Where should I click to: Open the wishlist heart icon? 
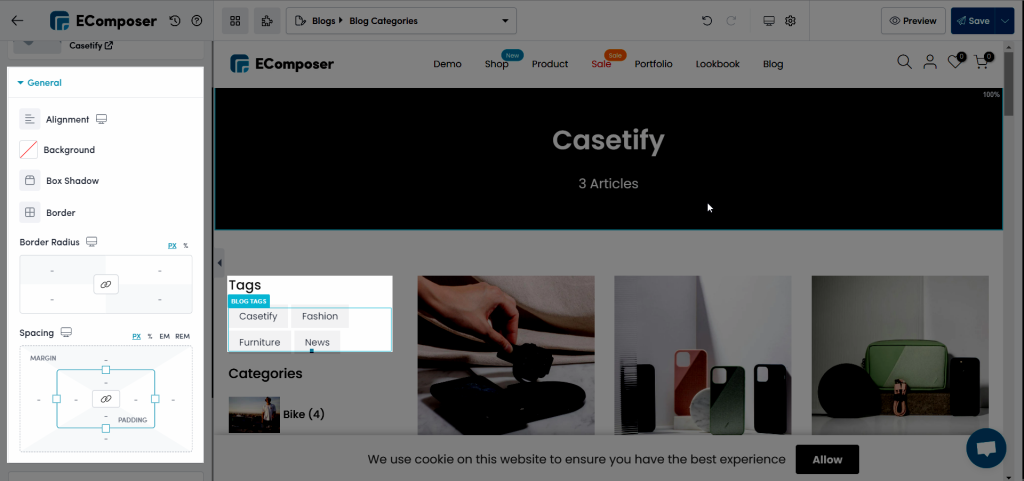[x=955, y=61]
